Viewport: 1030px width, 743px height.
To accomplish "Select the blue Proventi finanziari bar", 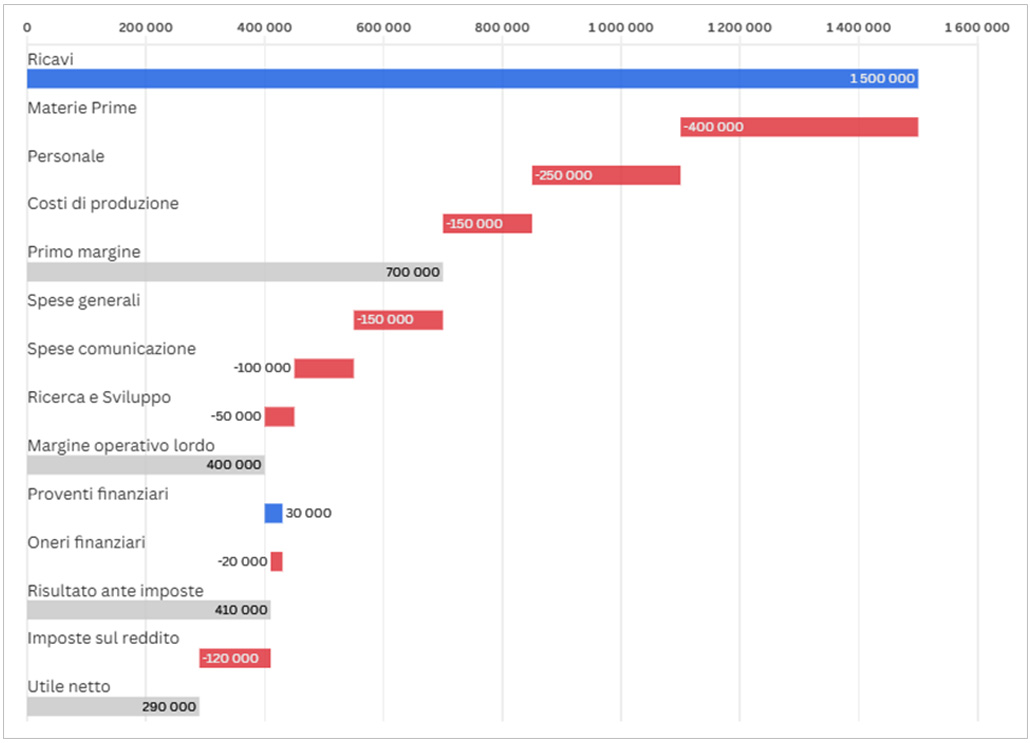I will coord(273,513).
